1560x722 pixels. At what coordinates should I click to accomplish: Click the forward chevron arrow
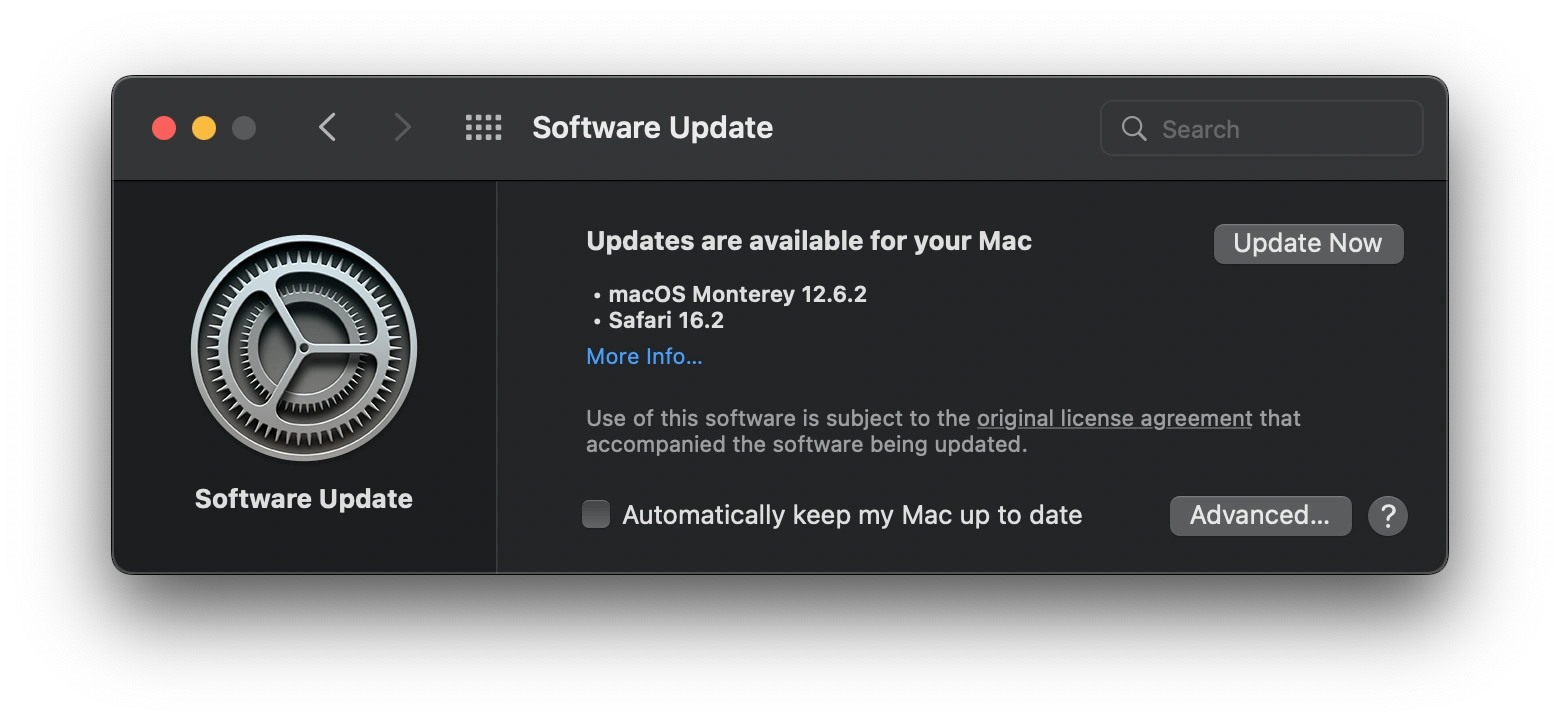(402, 128)
